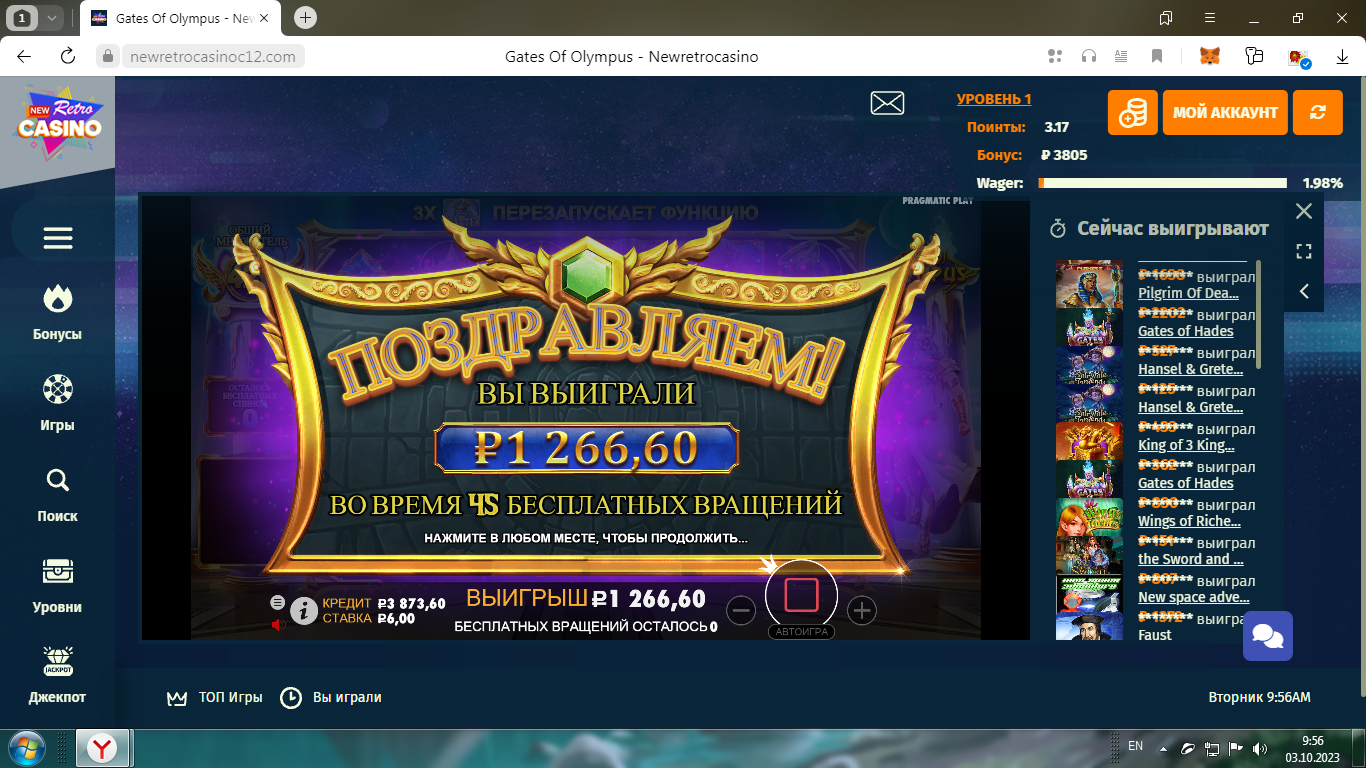Select the Gates Of Olympus browser tab
Viewport: 1366px width, 768px height.
pyautogui.click(x=178, y=18)
